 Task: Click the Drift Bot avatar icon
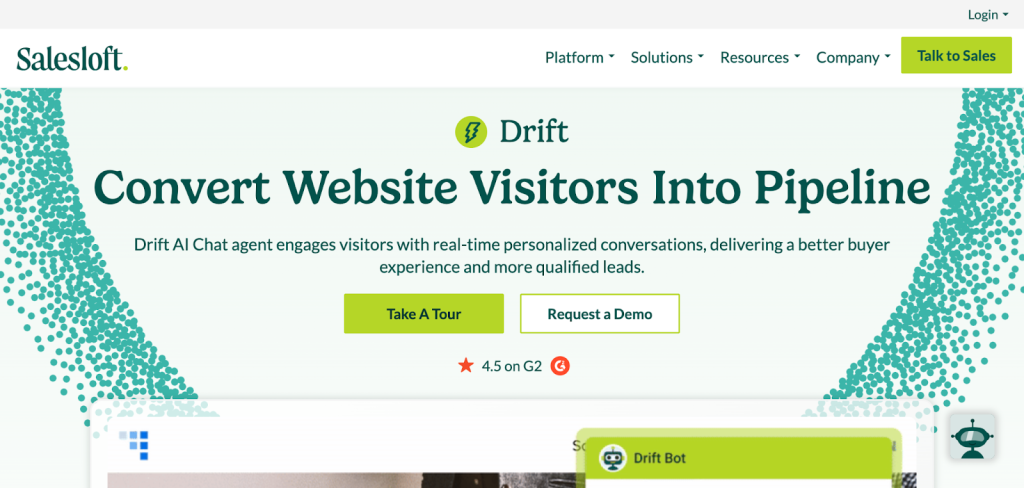613,458
